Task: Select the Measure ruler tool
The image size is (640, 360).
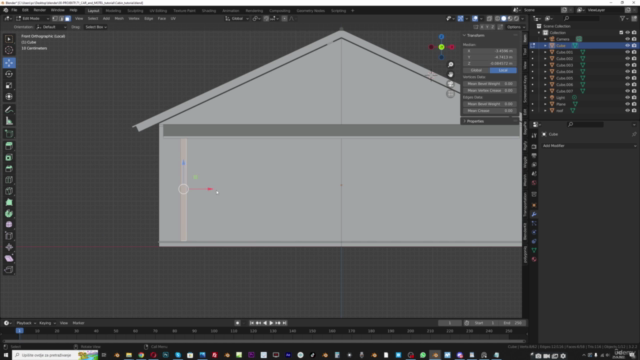Action: coord(9,121)
